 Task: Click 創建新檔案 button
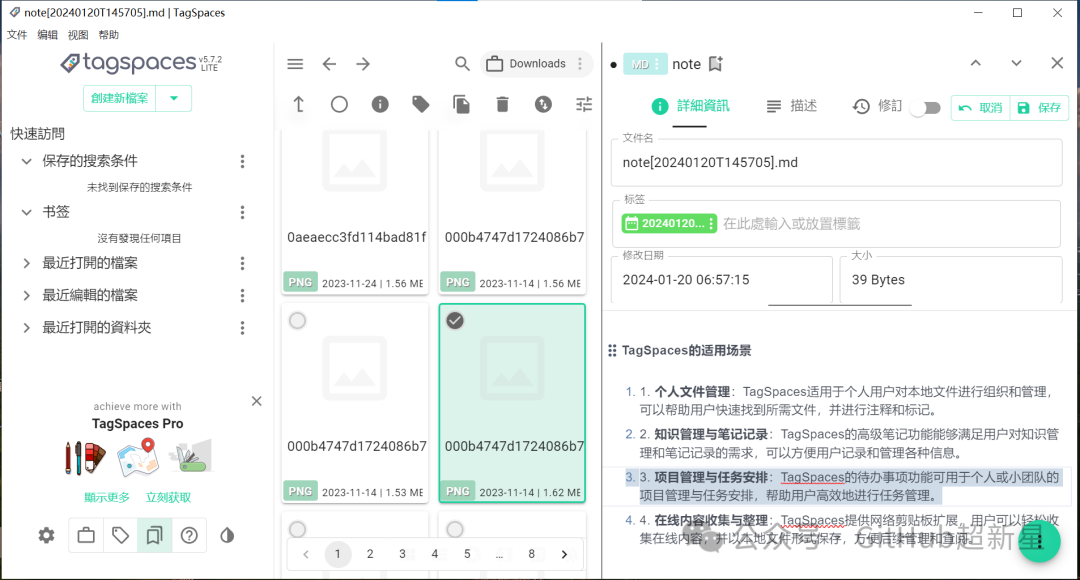point(120,99)
